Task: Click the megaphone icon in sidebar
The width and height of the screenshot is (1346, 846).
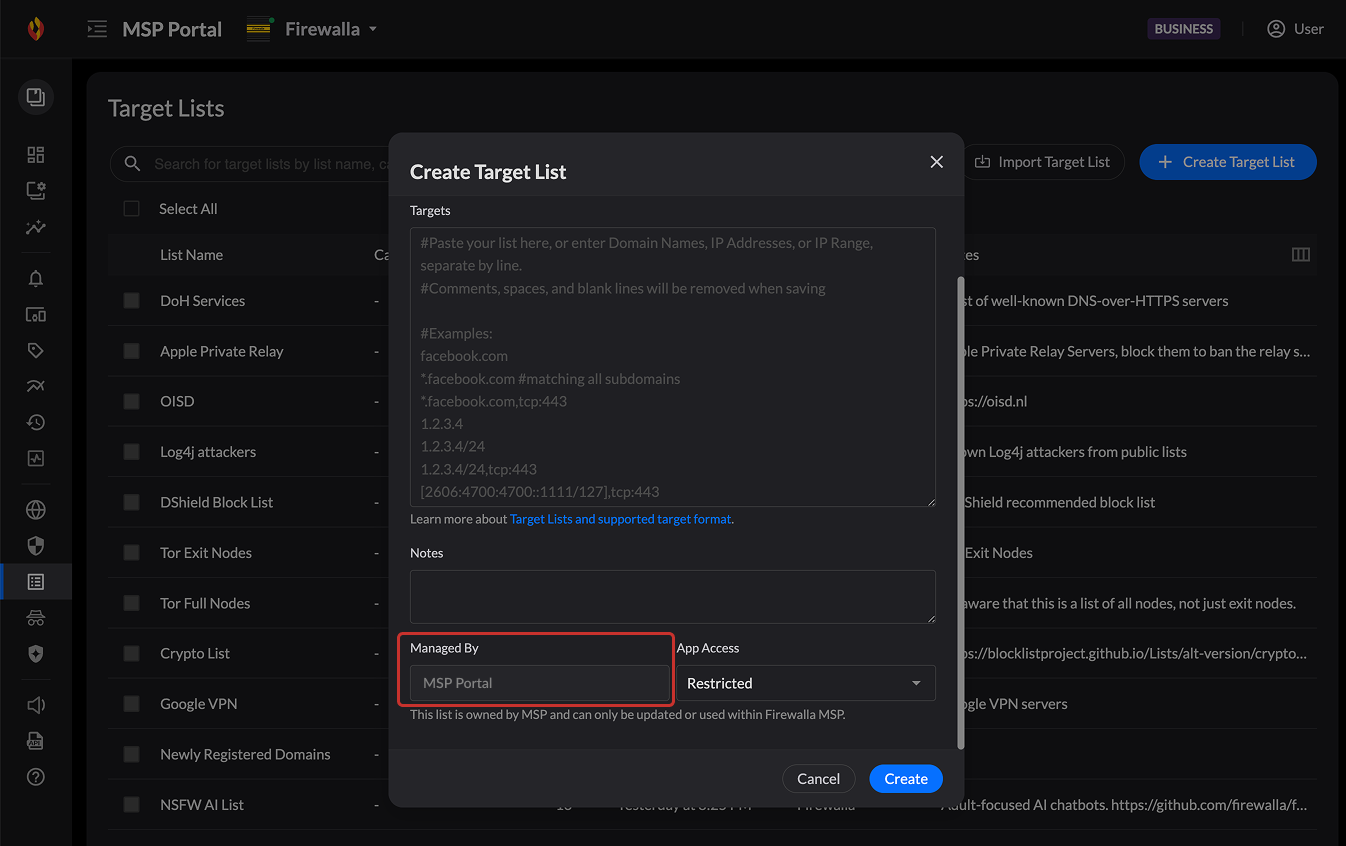Action: pyautogui.click(x=36, y=705)
